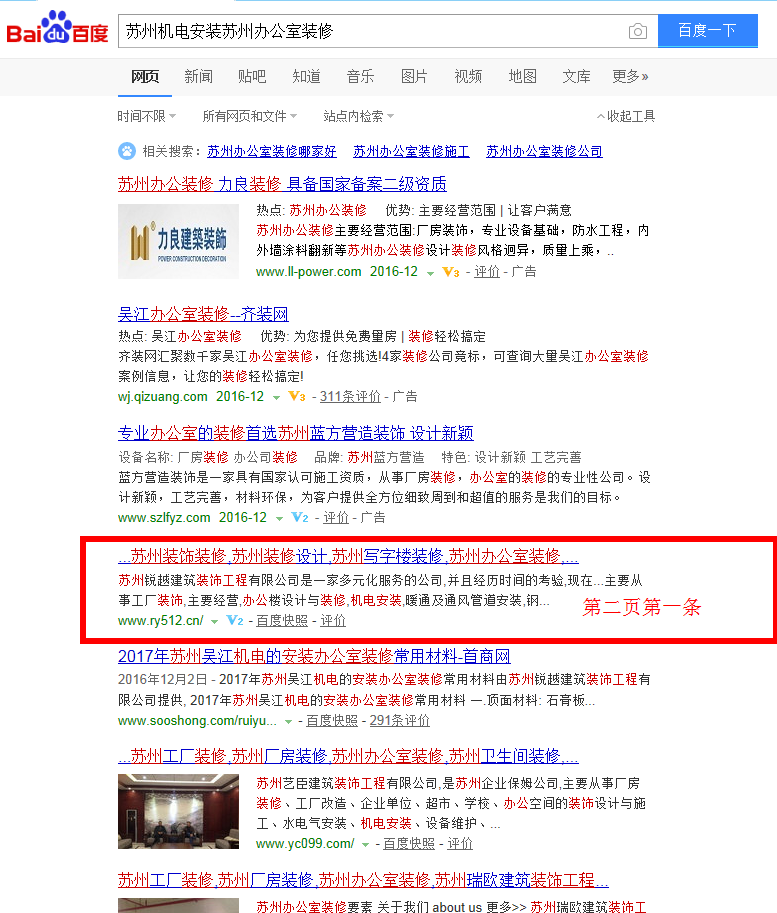Open the www.yc099.com/ URL link

click(x=305, y=844)
